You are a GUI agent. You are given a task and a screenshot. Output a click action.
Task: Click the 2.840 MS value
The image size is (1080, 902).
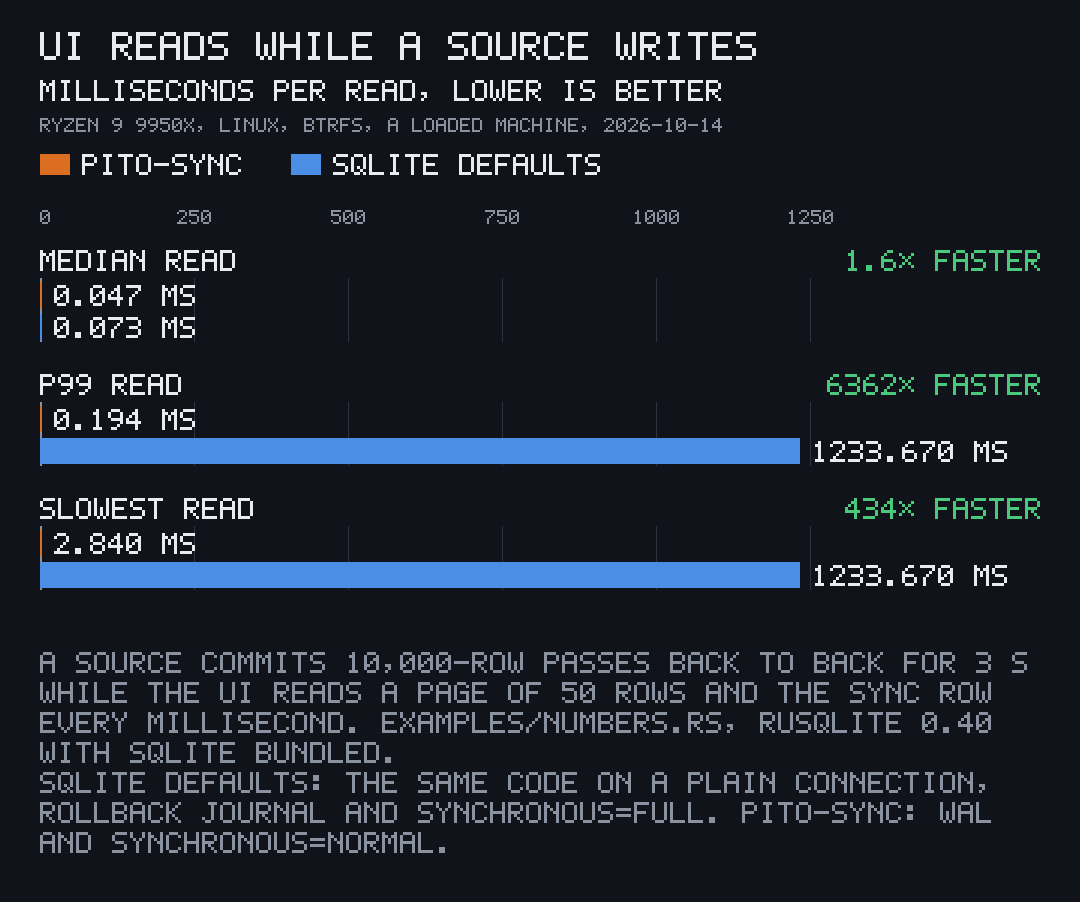124,544
